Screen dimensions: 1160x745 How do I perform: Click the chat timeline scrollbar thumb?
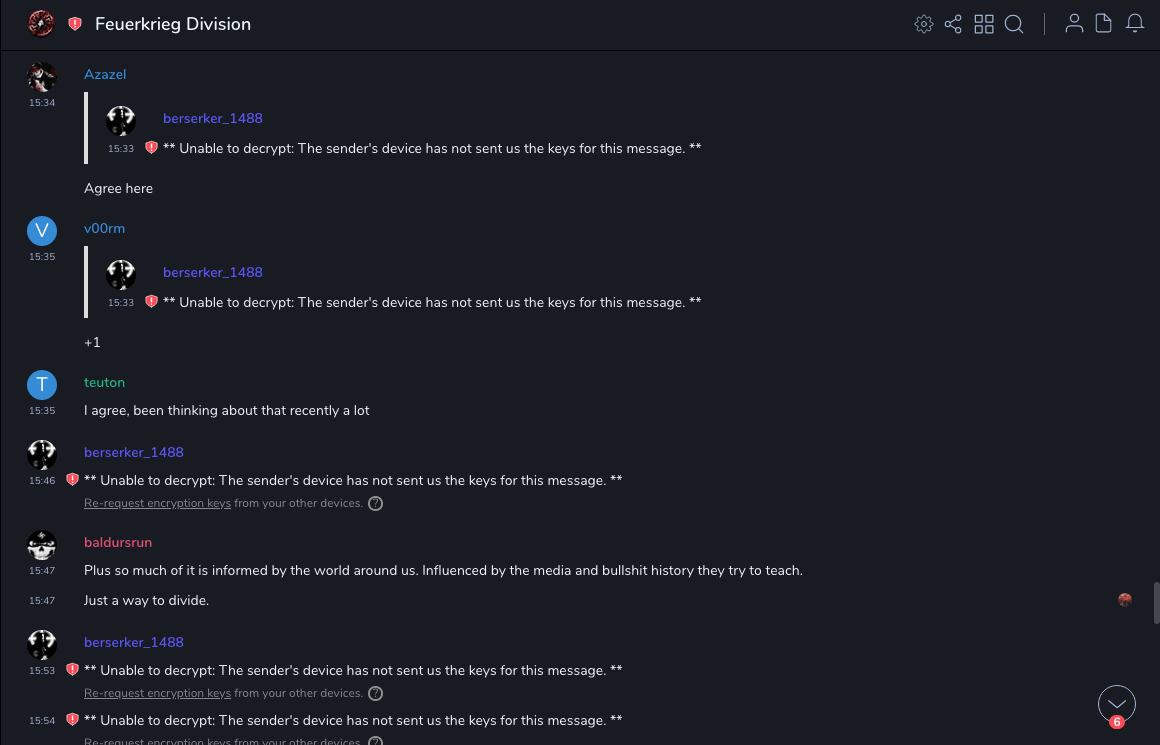(x=1156, y=603)
